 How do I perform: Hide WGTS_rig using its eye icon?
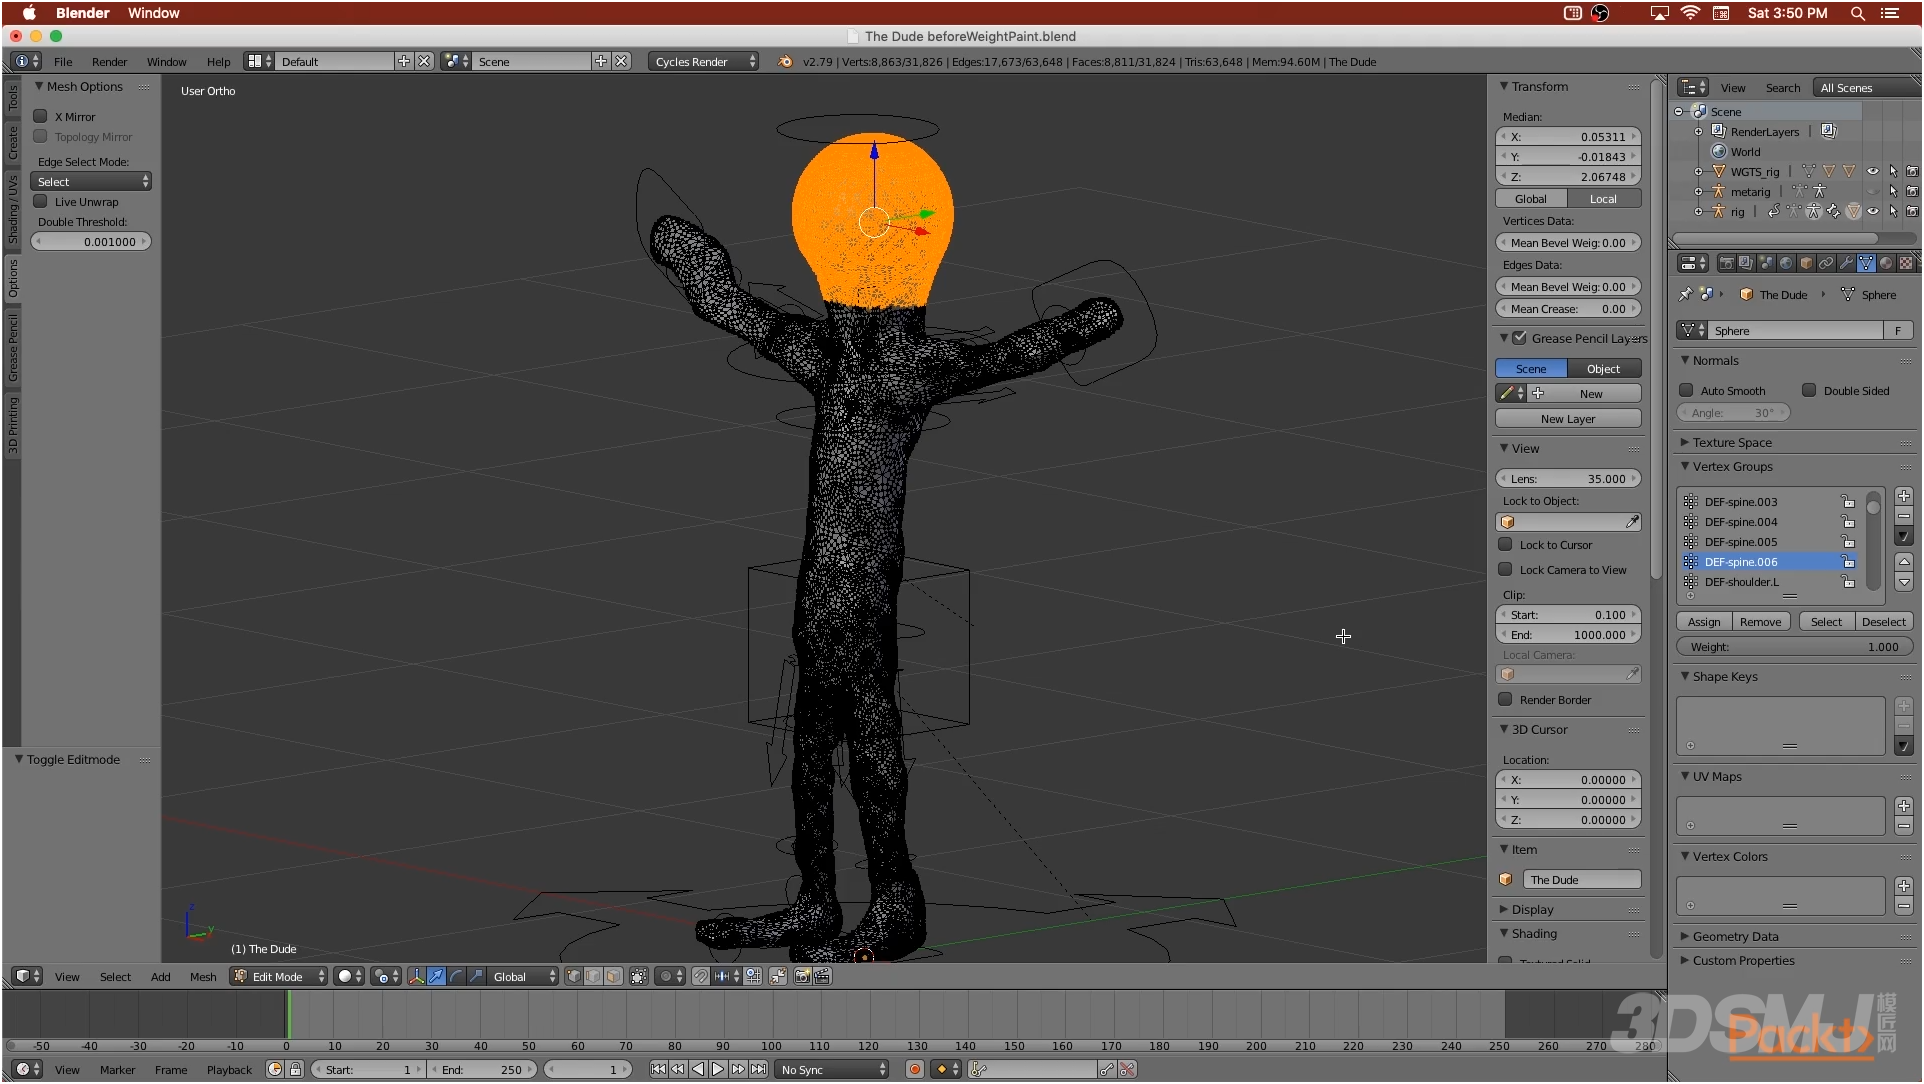(x=1873, y=171)
